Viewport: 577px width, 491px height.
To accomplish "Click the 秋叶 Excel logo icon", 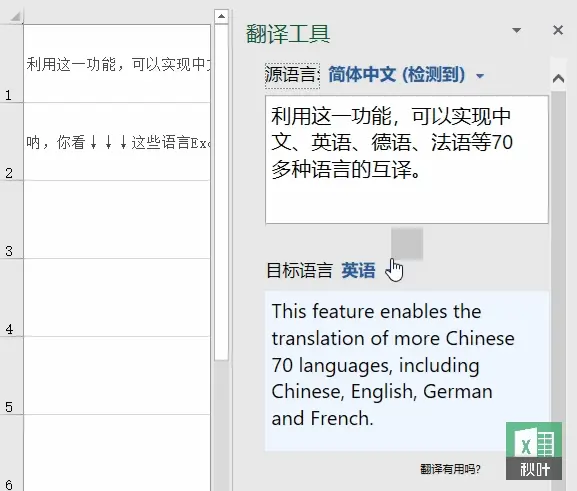I will tap(534, 451).
